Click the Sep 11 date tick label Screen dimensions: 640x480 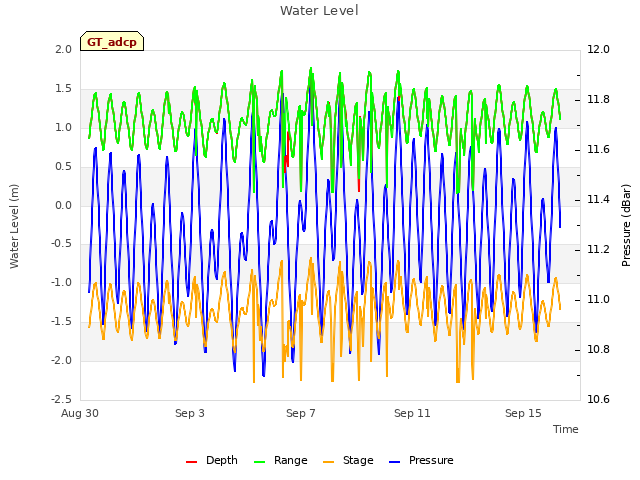[412, 413]
